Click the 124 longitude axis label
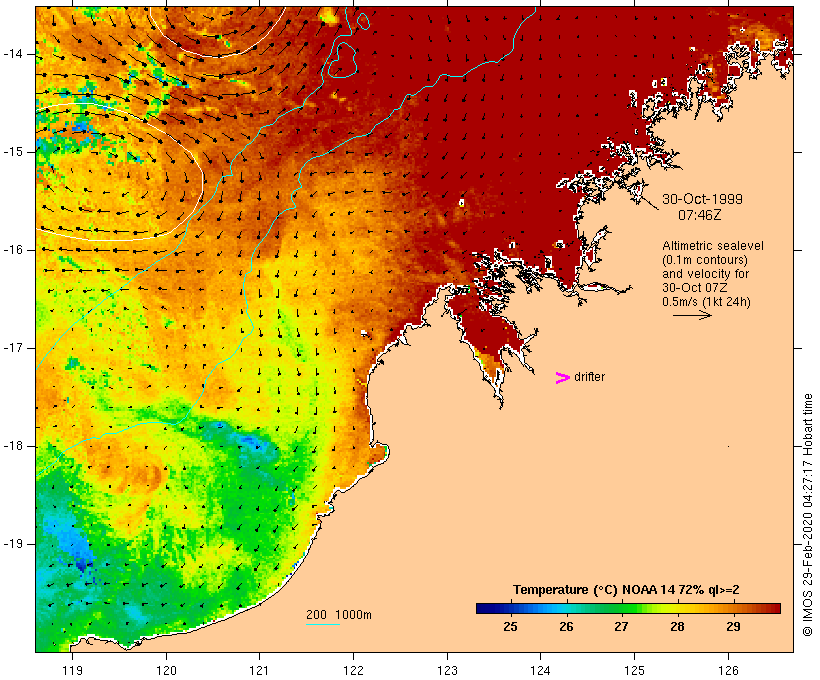The height and width of the screenshot is (680, 820). pyautogui.click(x=540, y=670)
